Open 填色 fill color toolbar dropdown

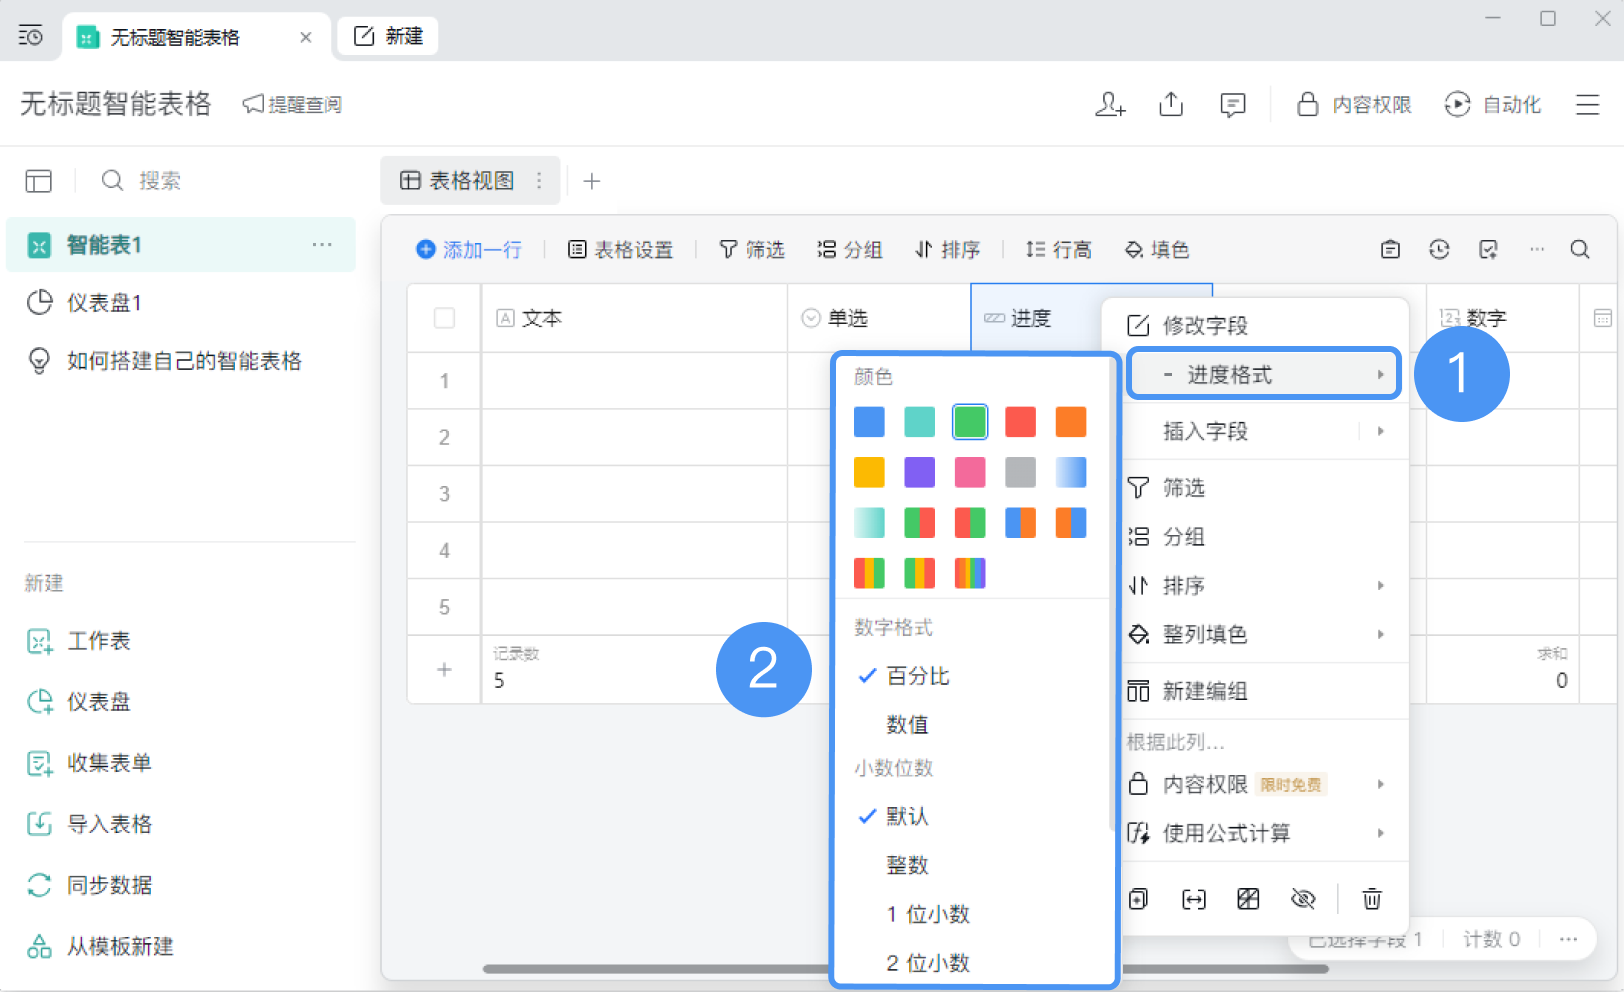[1157, 249]
